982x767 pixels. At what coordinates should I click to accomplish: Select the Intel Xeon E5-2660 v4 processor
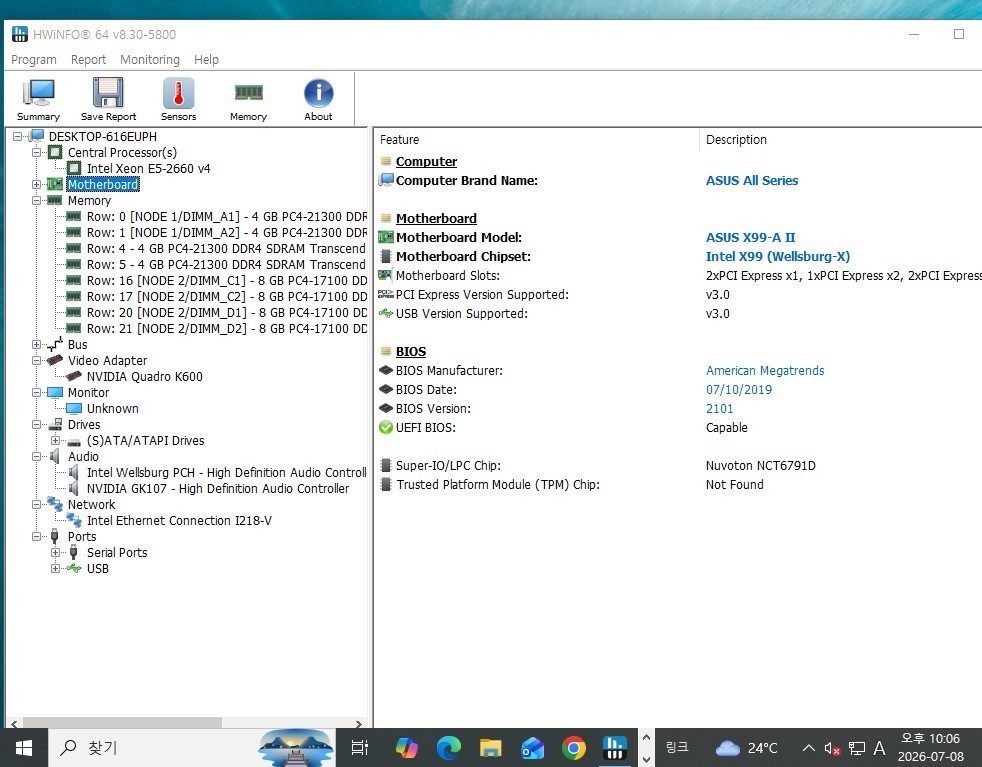point(148,168)
